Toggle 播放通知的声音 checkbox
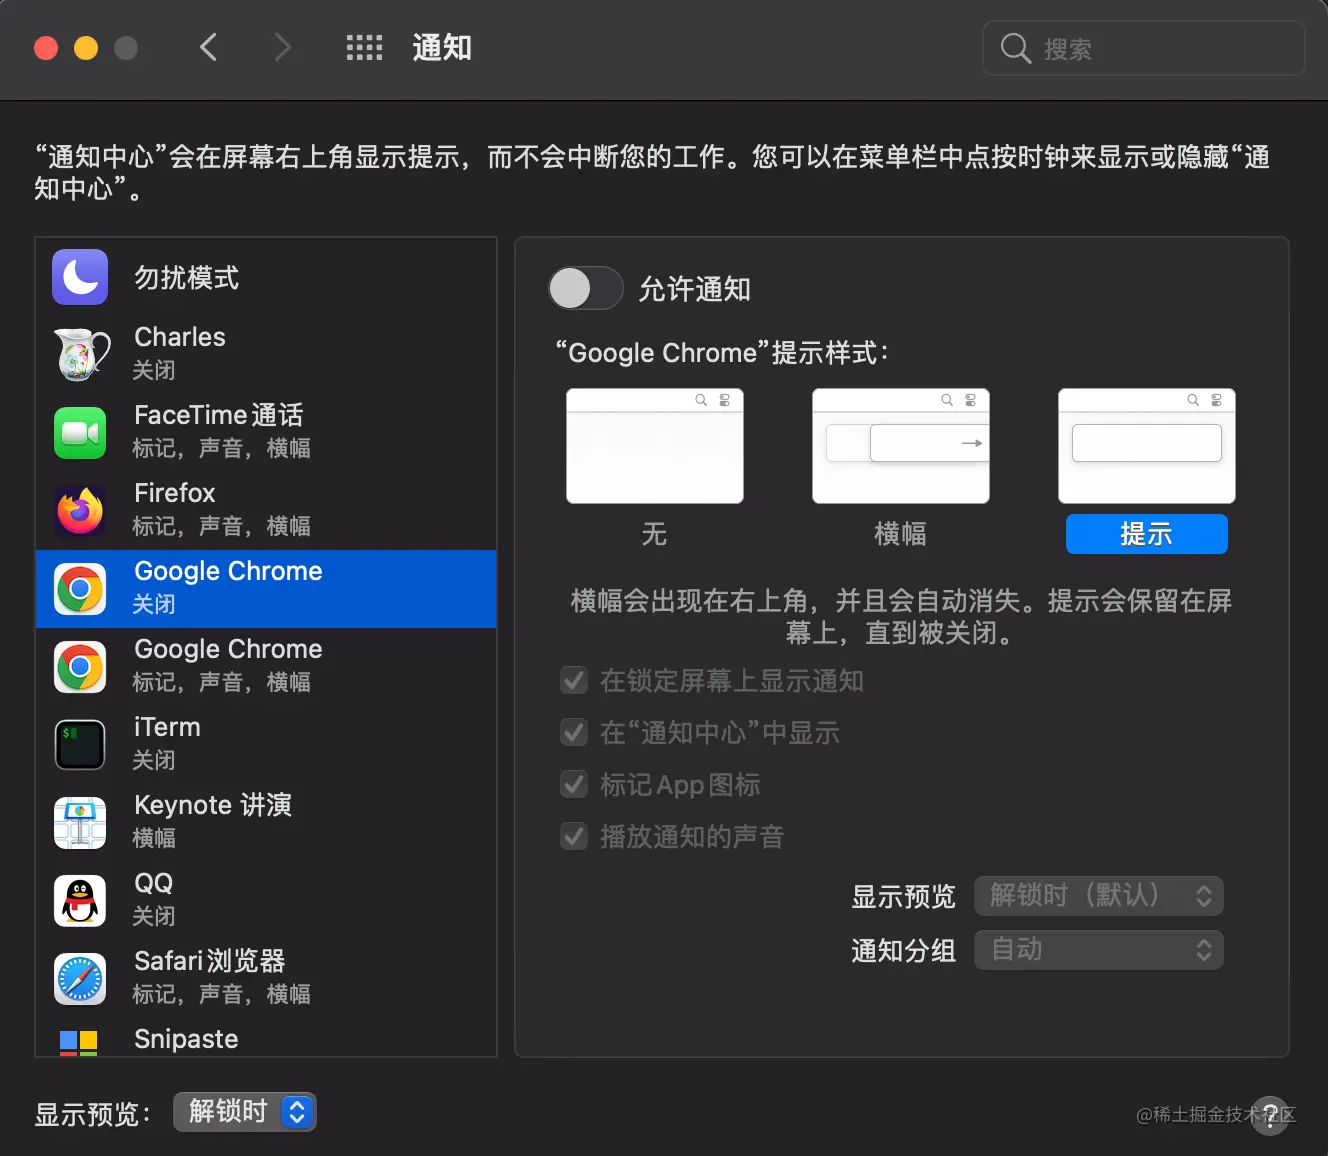Screen dimensions: 1328x1156 coord(574,837)
